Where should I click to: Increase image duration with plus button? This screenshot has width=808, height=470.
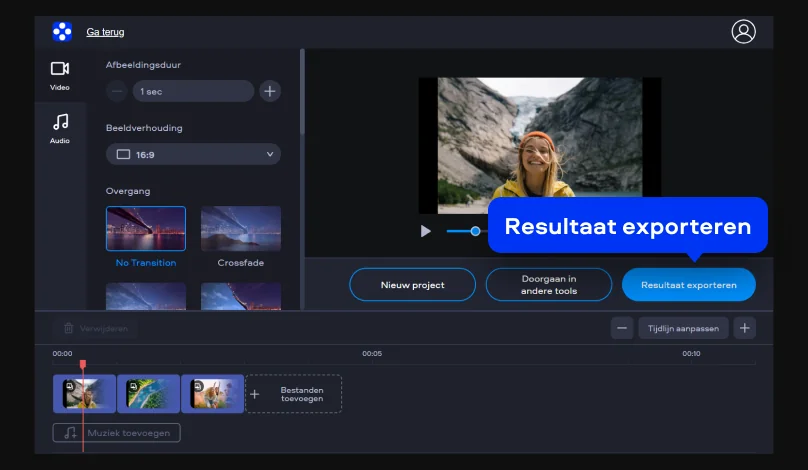(270, 92)
